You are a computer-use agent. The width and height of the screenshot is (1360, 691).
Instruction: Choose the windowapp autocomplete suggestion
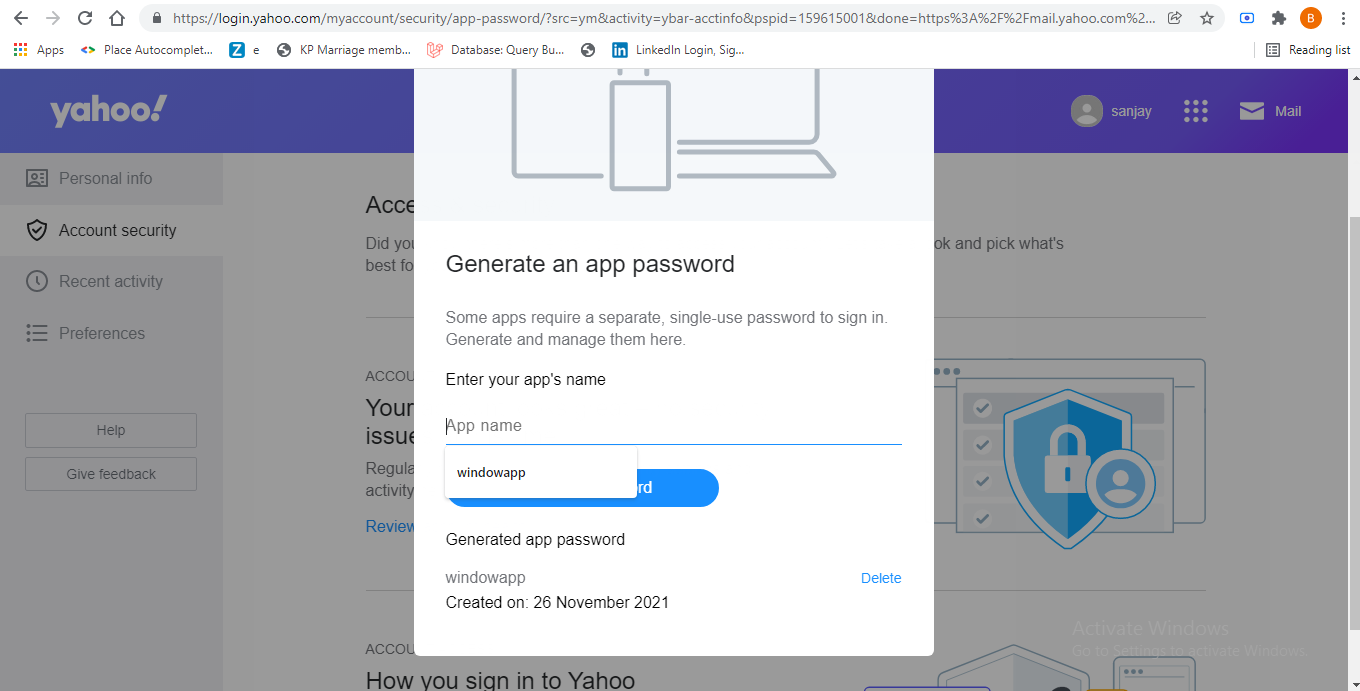point(492,473)
